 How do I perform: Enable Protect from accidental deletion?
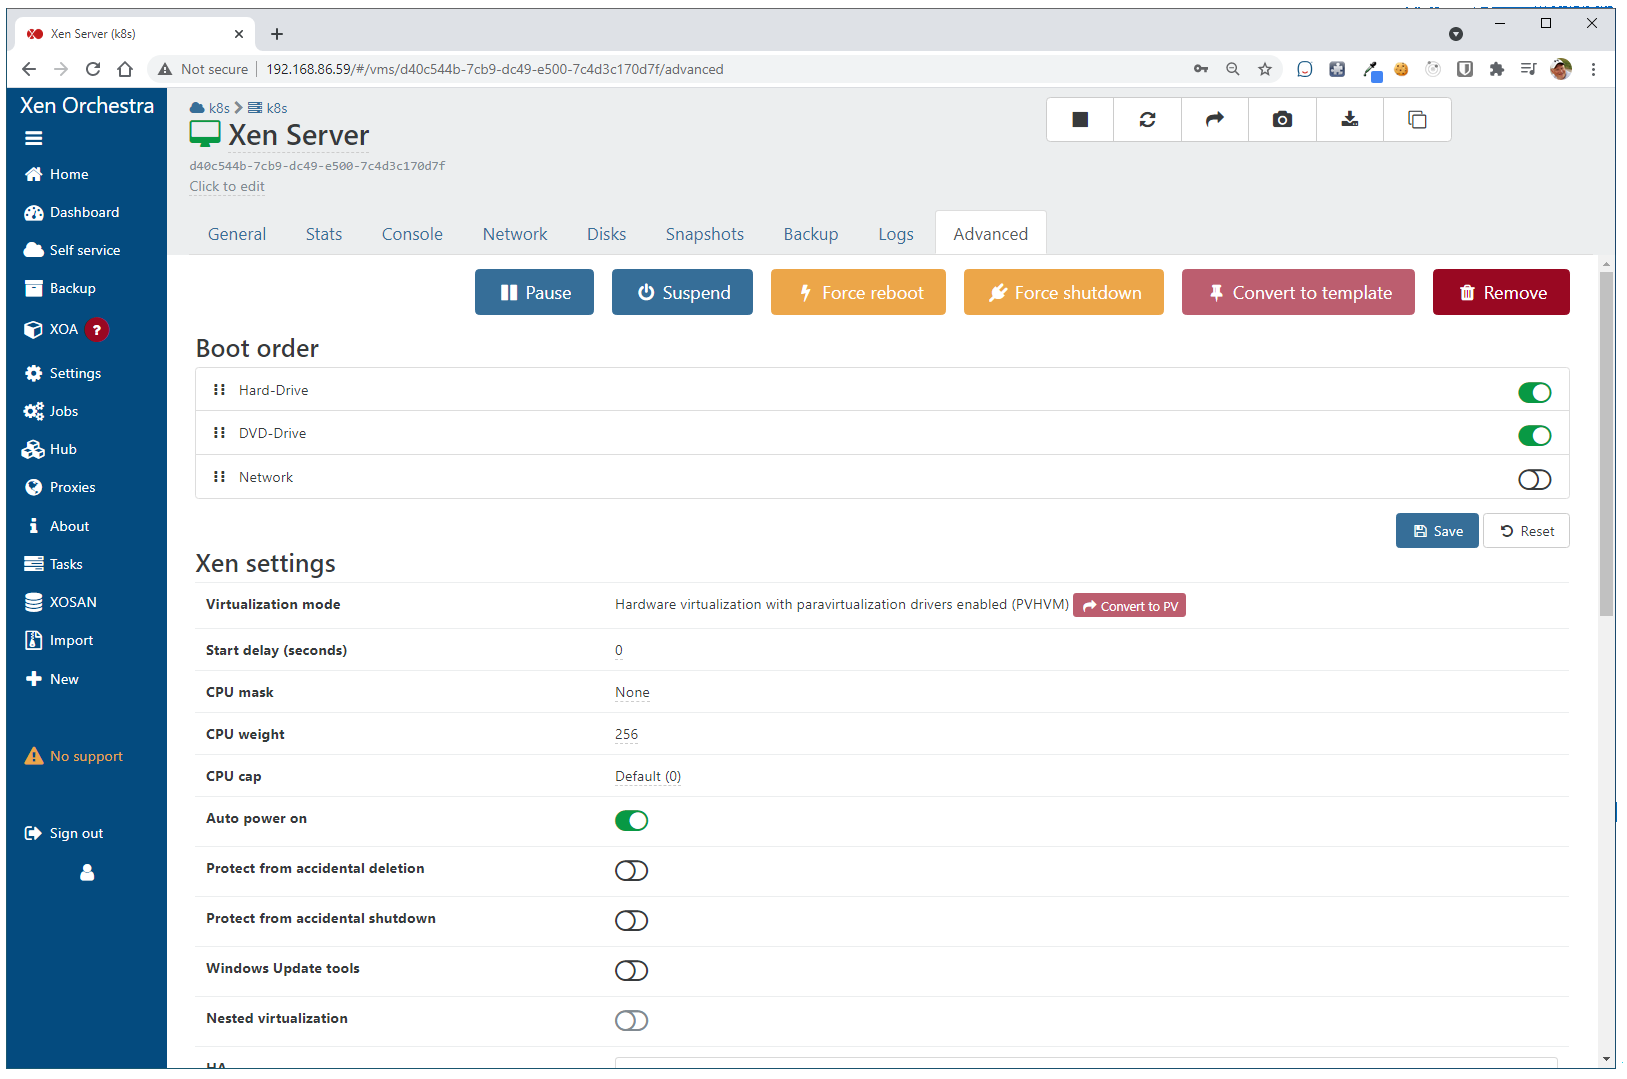click(x=631, y=871)
